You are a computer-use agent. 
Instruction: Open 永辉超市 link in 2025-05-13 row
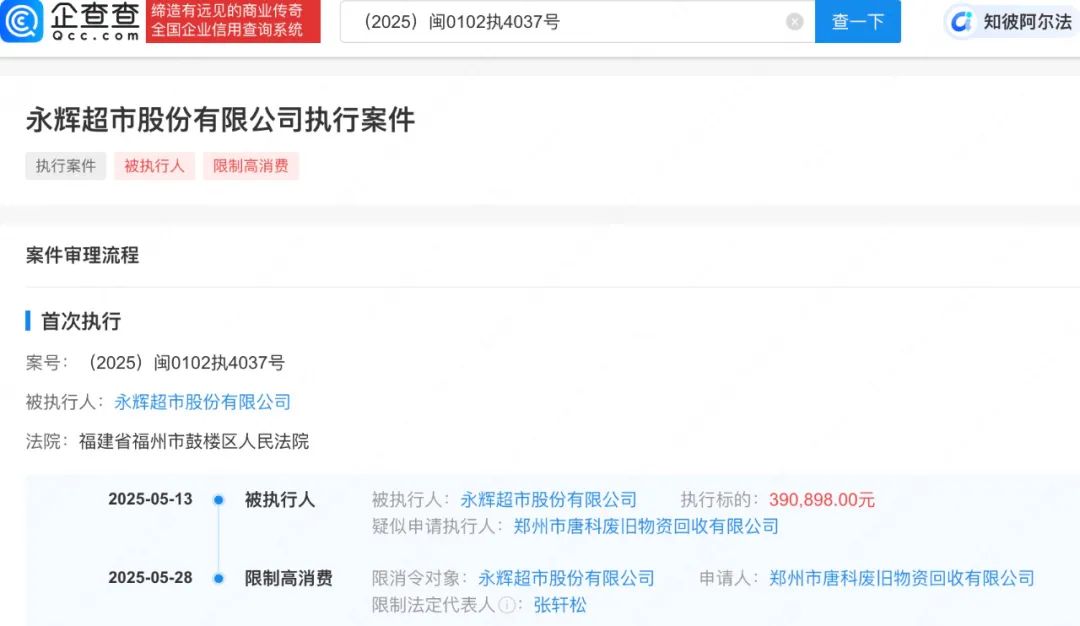548,499
